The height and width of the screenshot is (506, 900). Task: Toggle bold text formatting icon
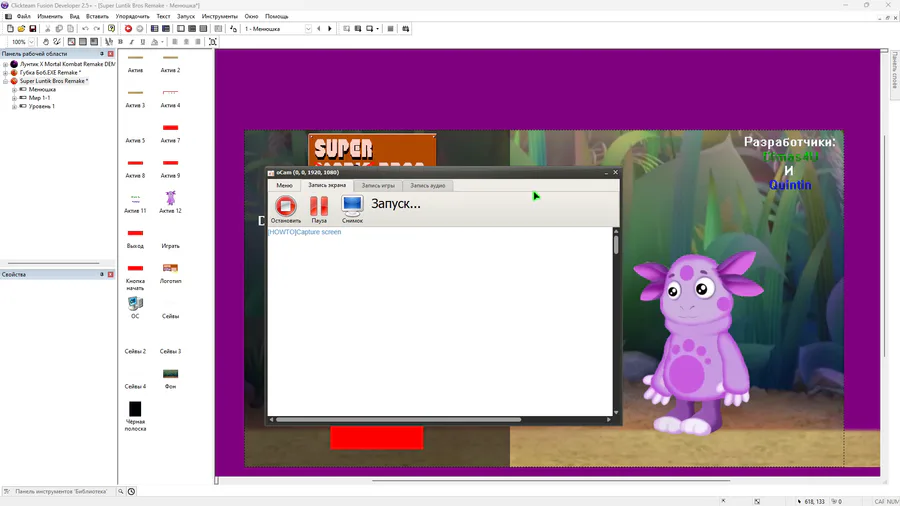point(120,42)
